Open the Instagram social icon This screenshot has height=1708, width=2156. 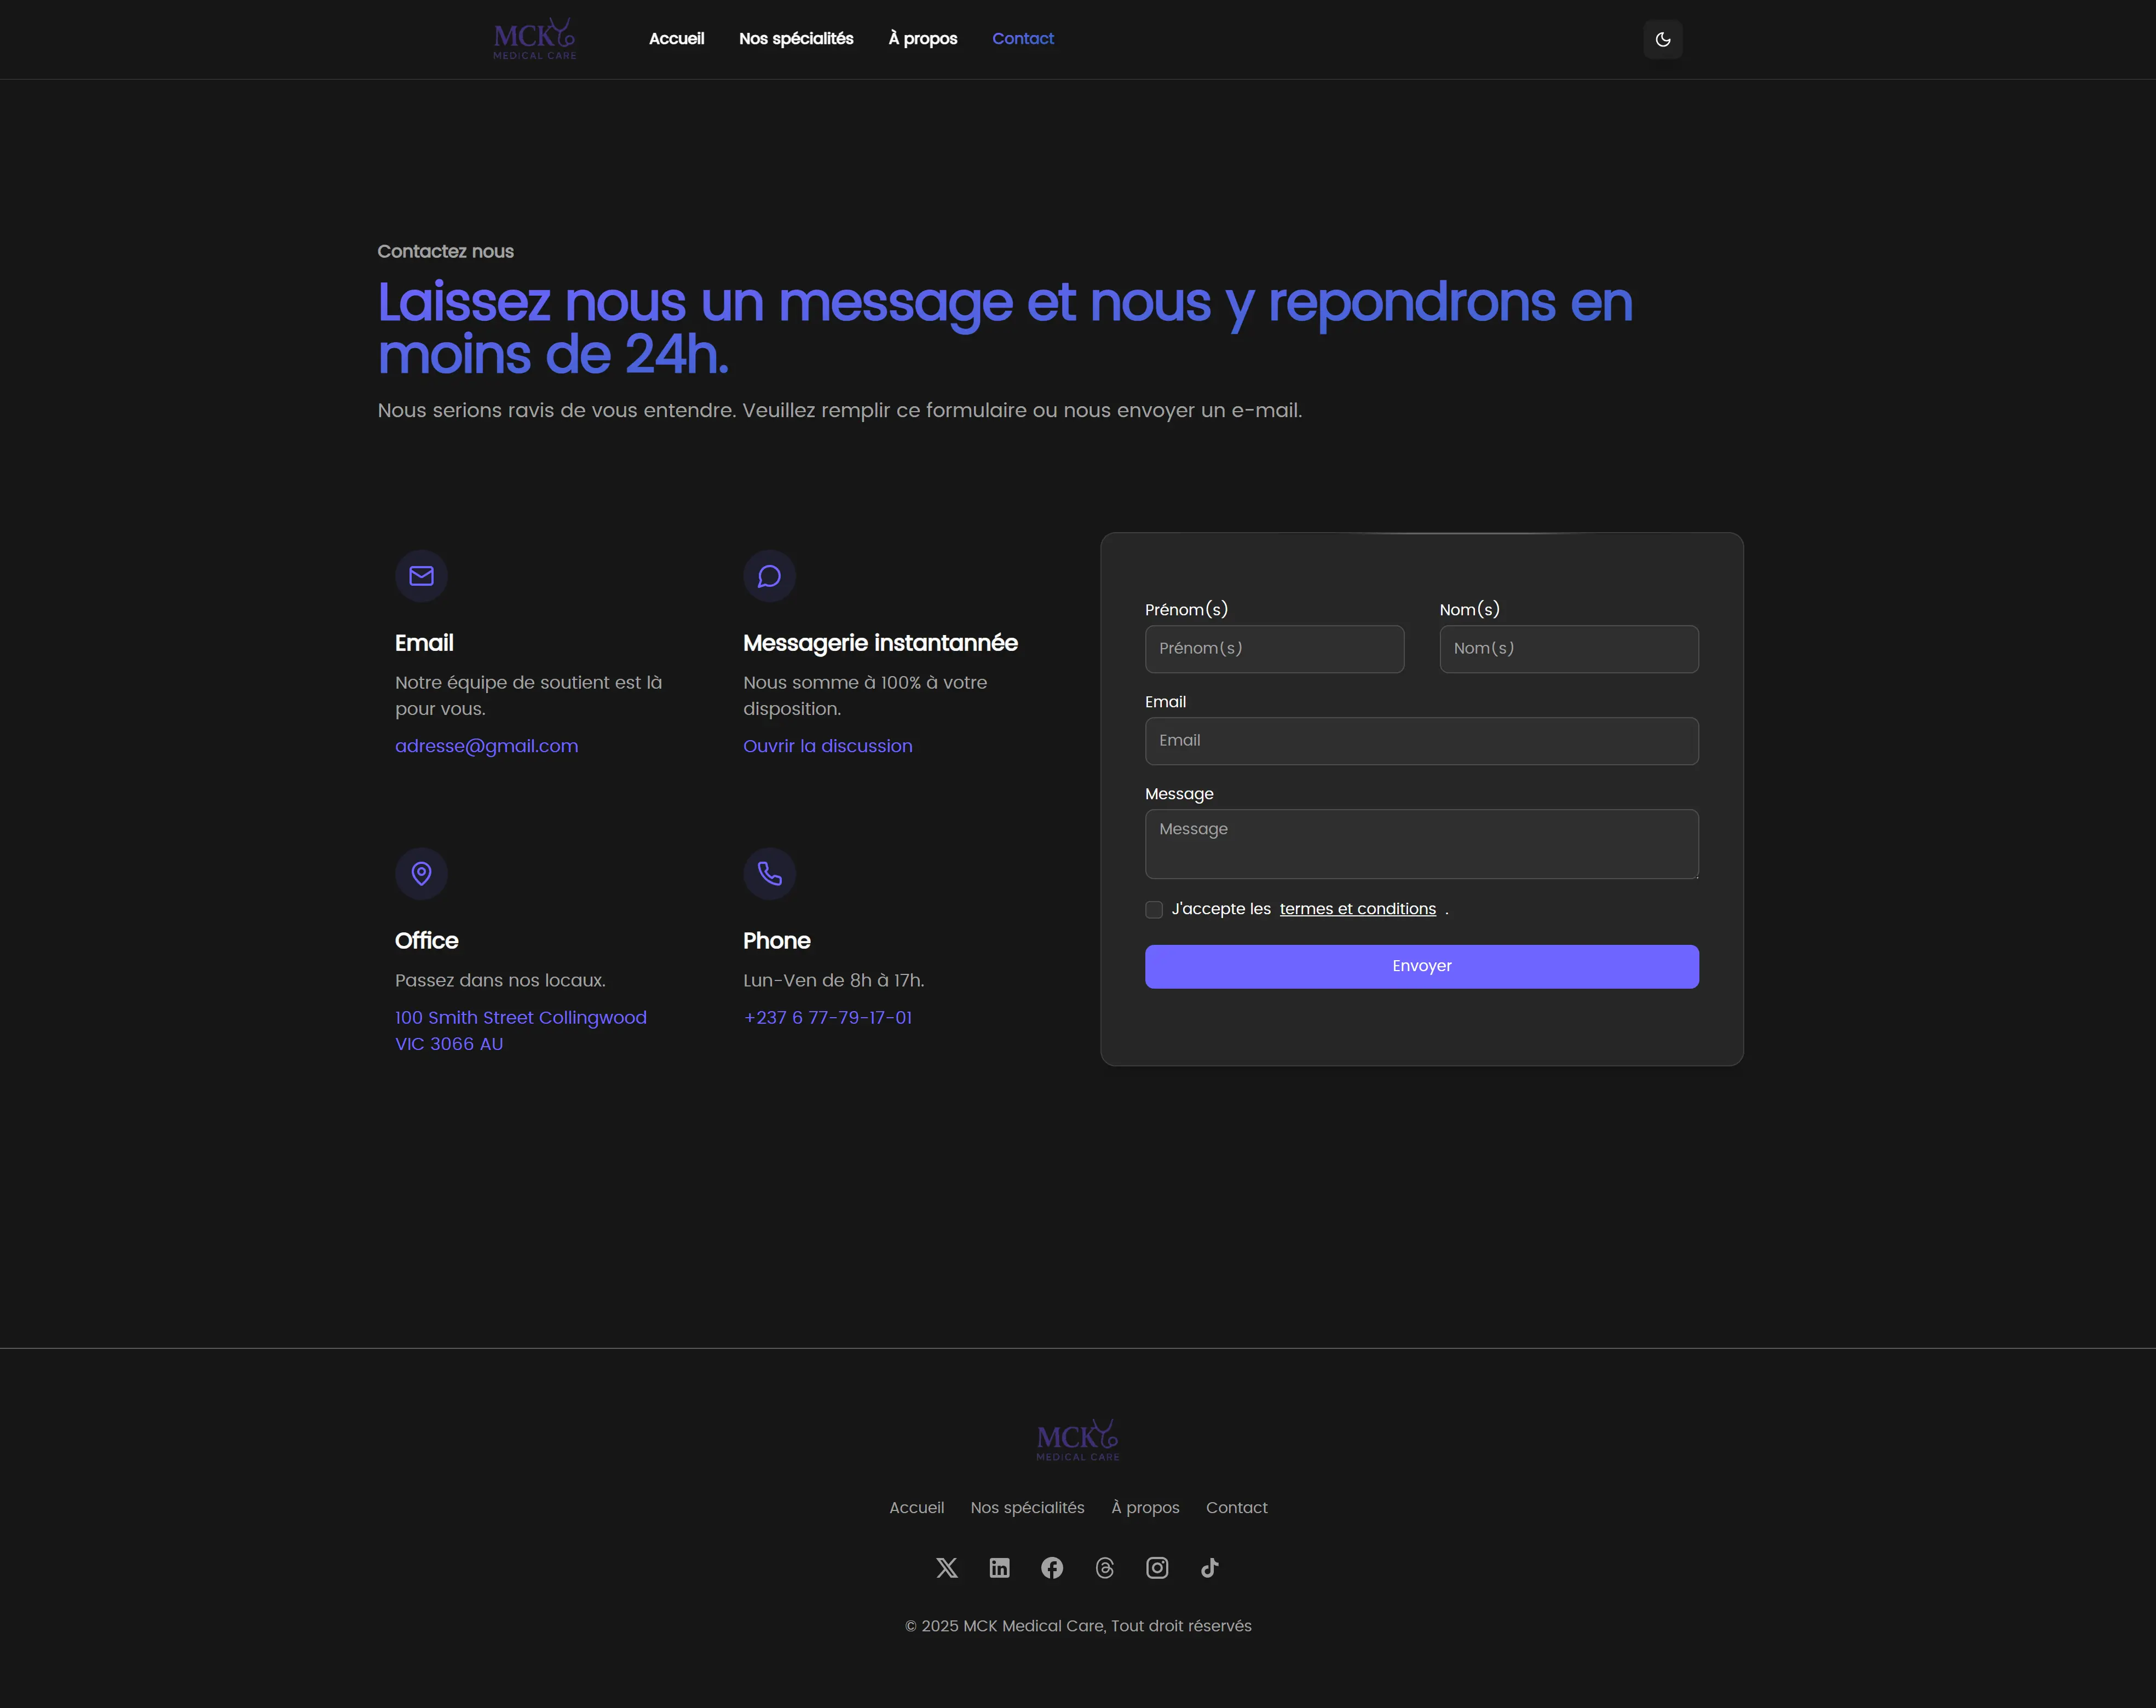pos(1156,1567)
